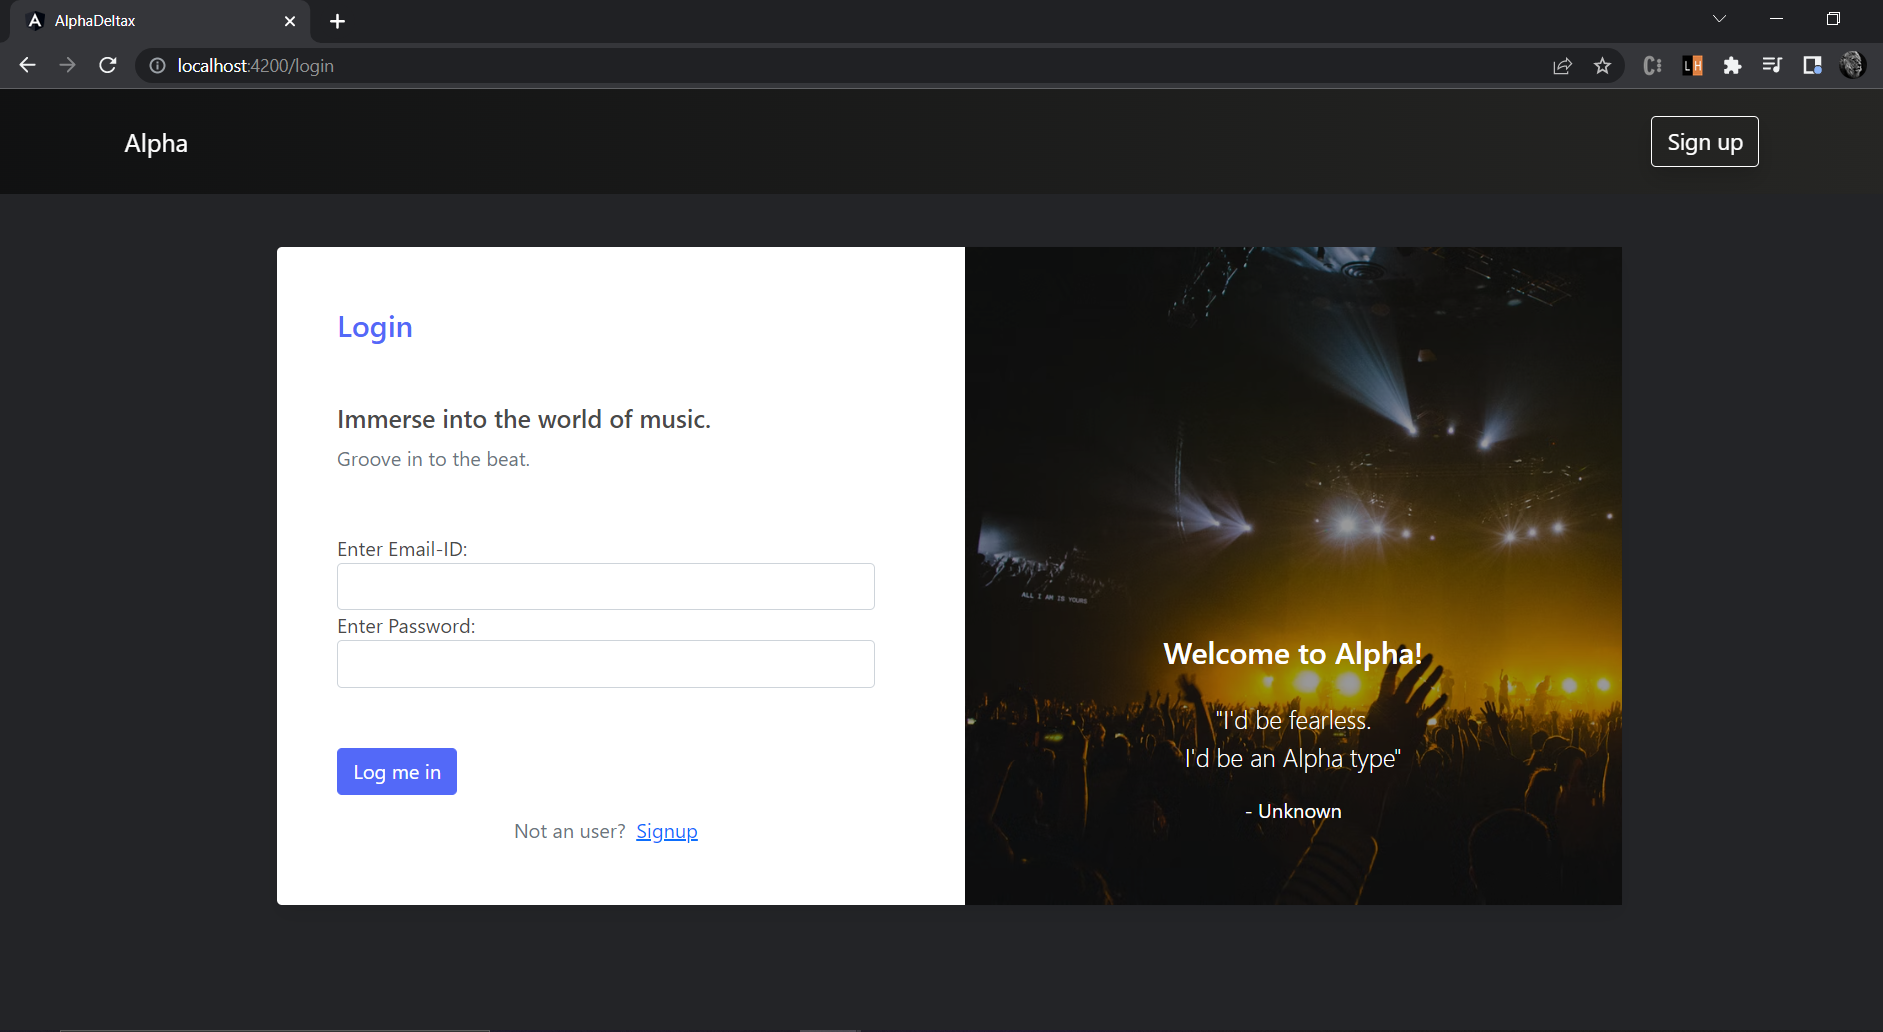
Task: Click the Sign up button in navbar
Action: [x=1704, y=142]
